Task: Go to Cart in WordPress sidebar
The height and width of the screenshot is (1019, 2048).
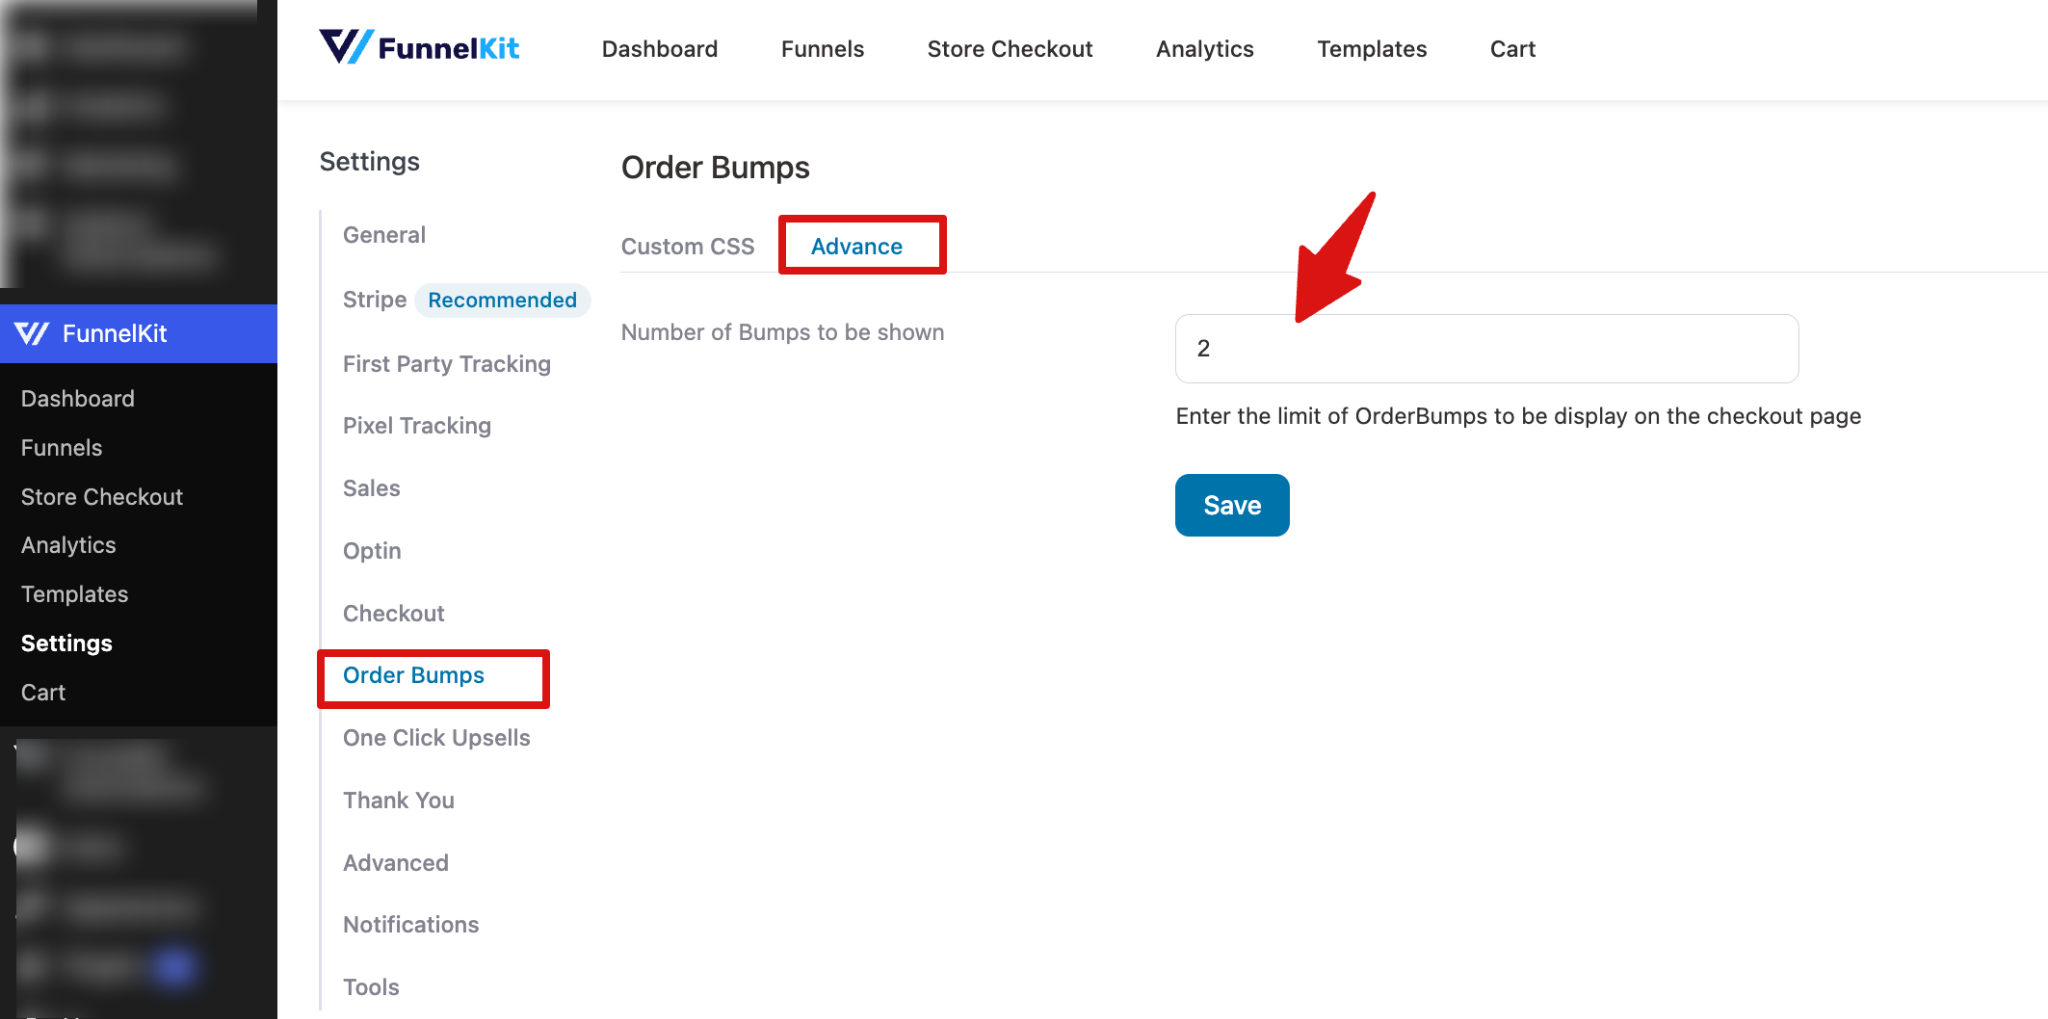Action: click(x=43, y=692)
